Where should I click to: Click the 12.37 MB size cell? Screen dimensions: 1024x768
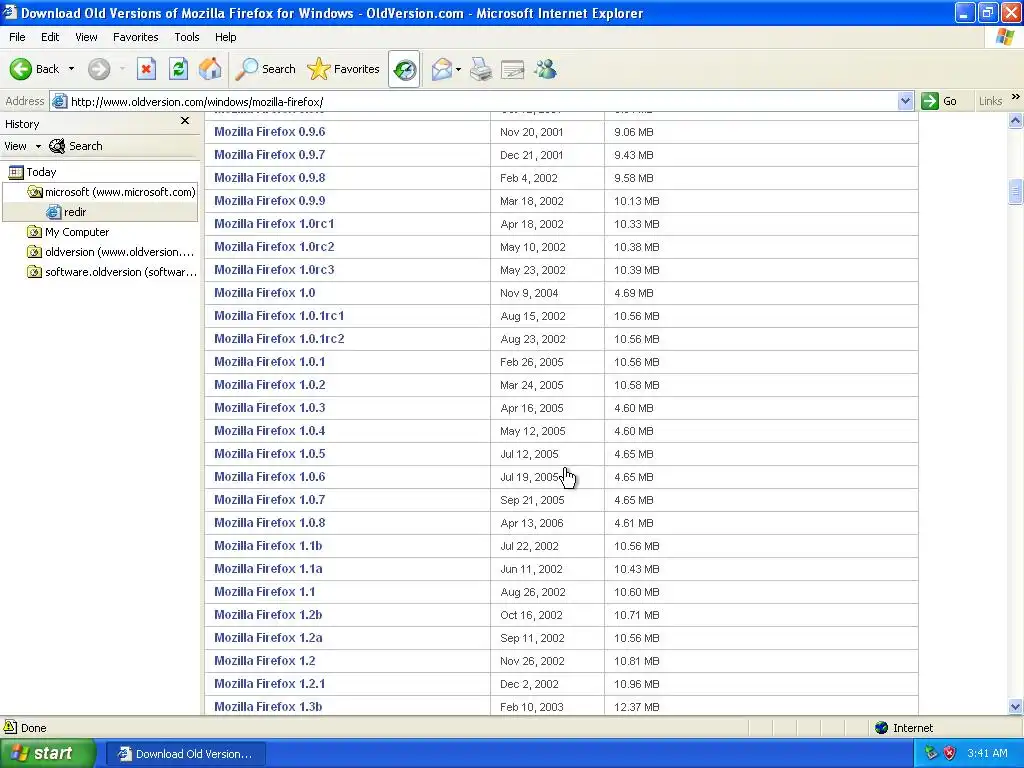(x=637, y=707)
